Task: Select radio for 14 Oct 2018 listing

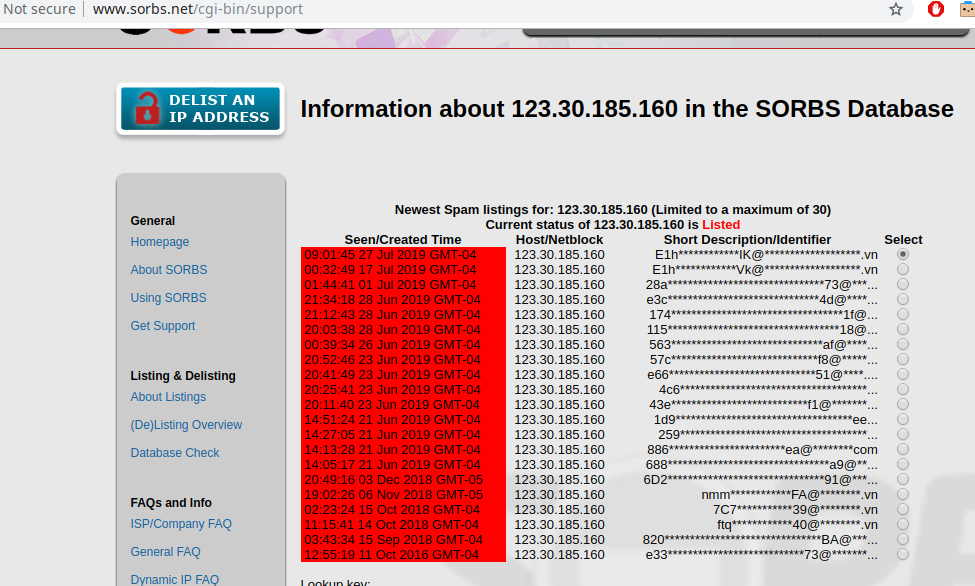Action: (x=903, y=524)
